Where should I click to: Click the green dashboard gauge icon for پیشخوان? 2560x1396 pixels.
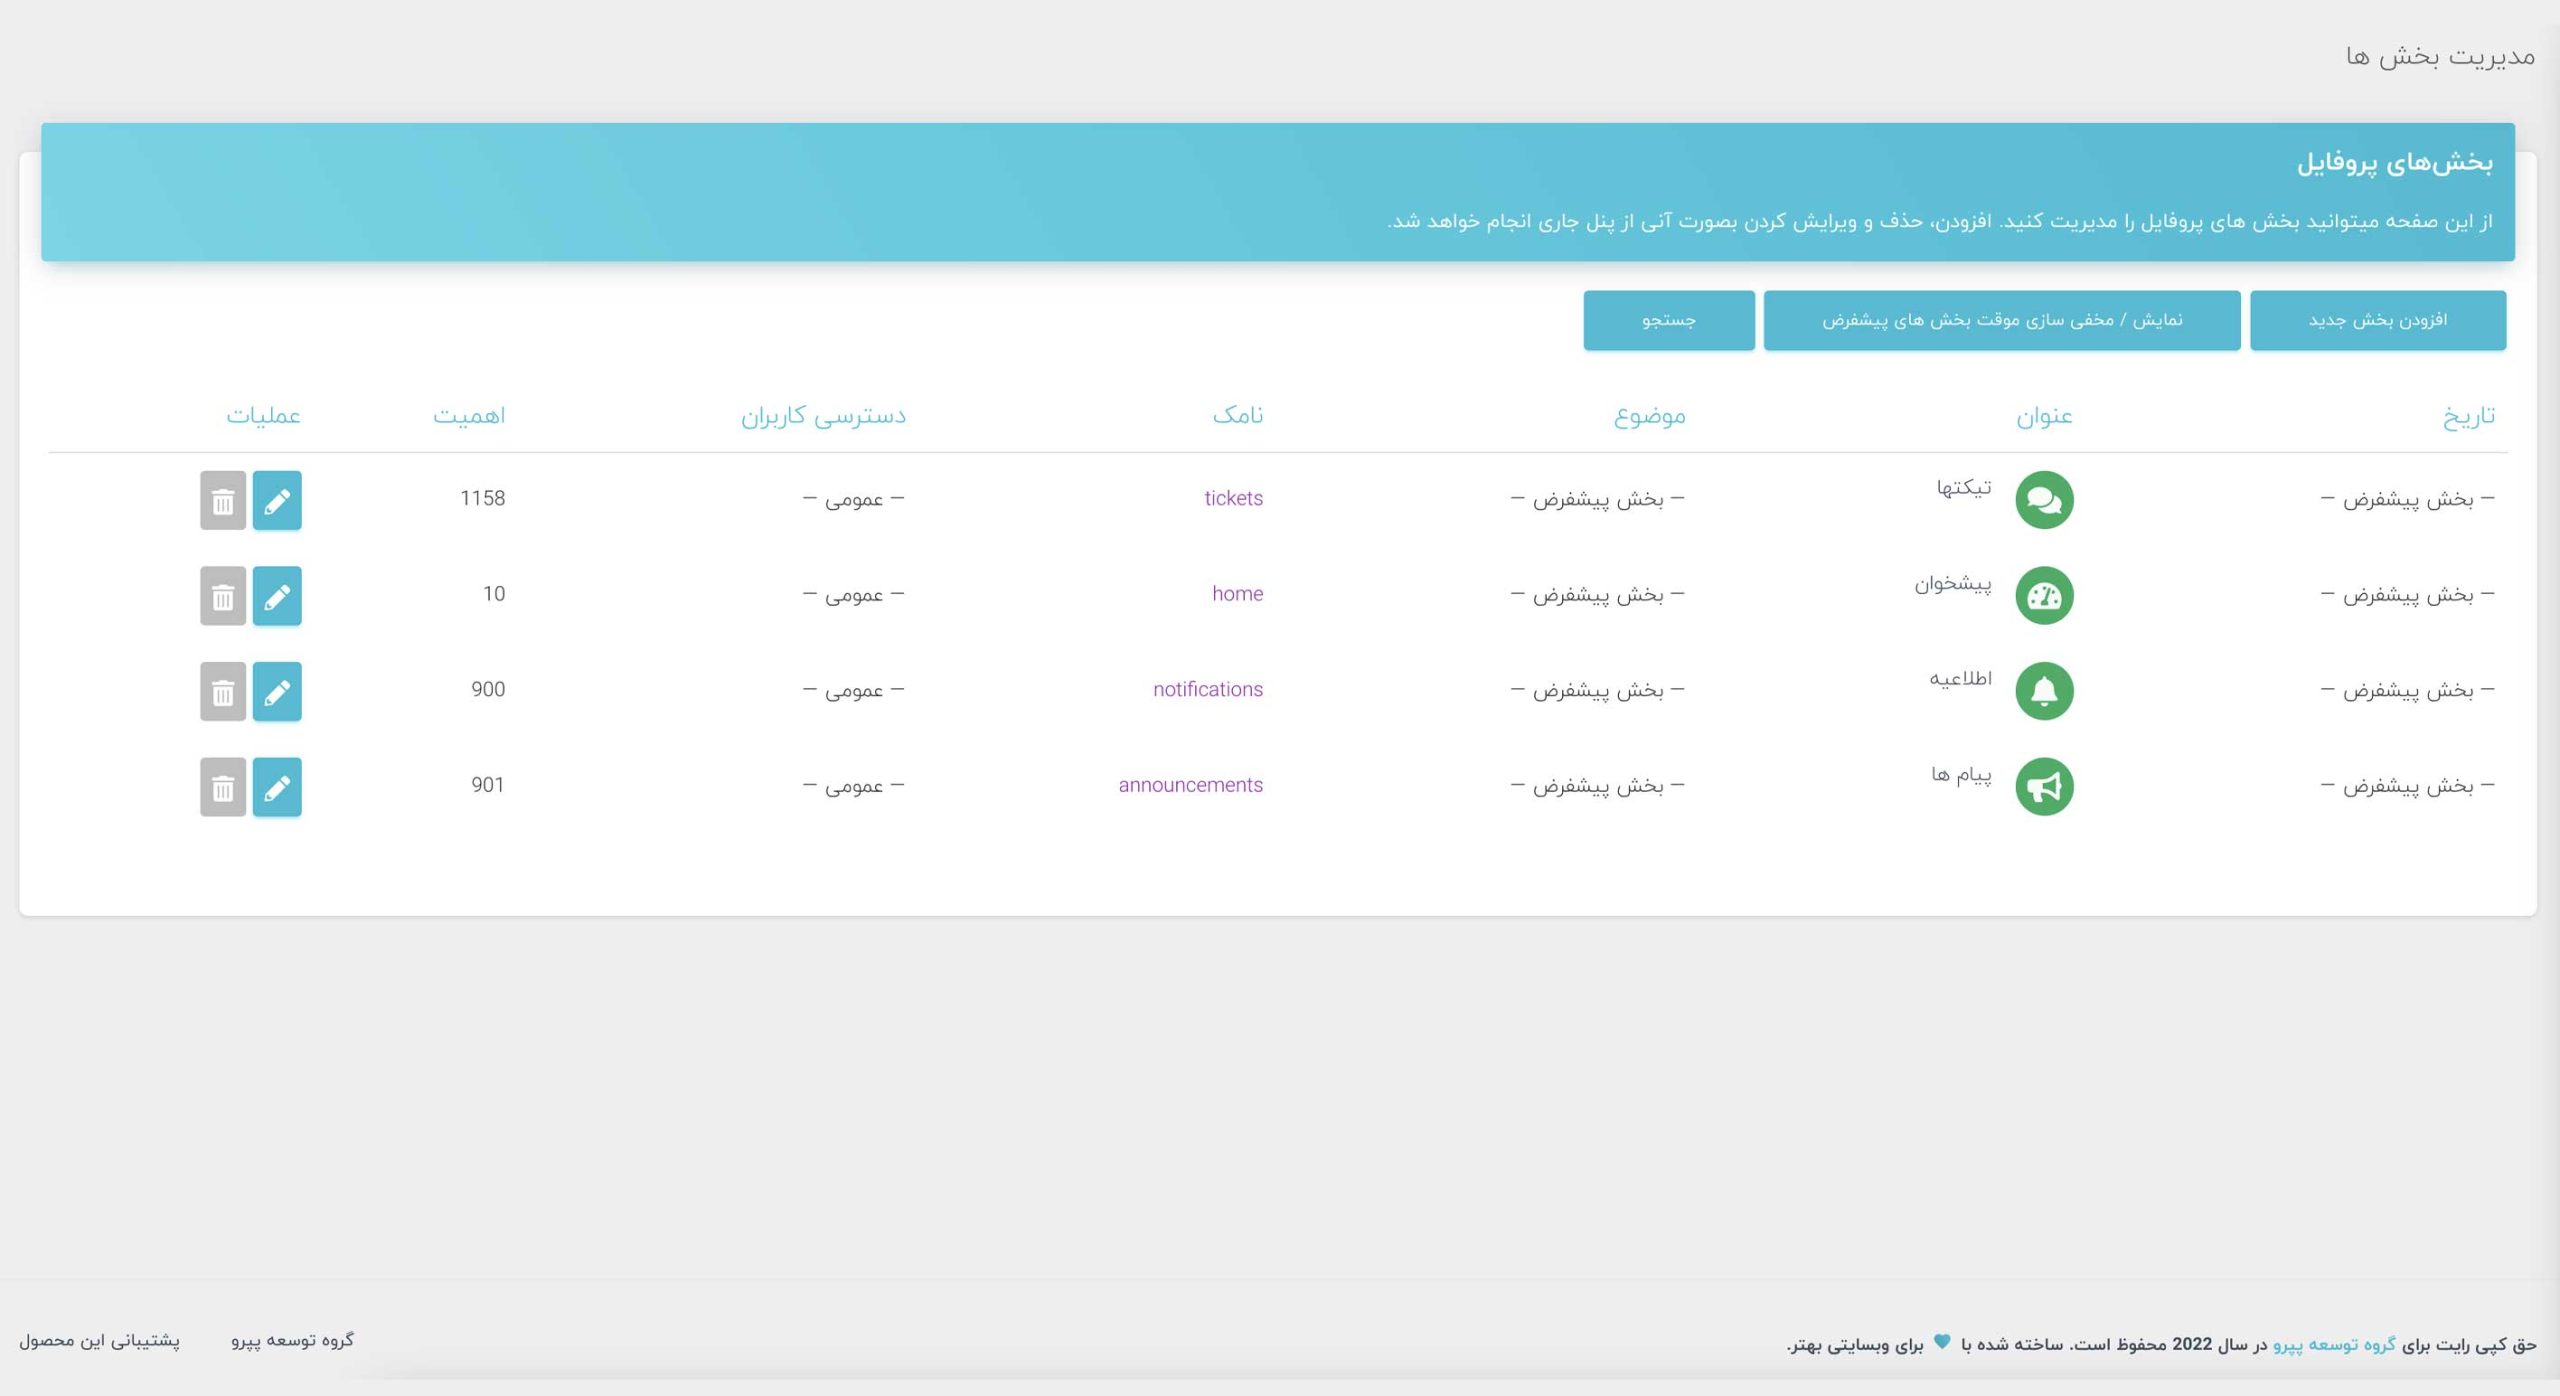(2044, 596)
